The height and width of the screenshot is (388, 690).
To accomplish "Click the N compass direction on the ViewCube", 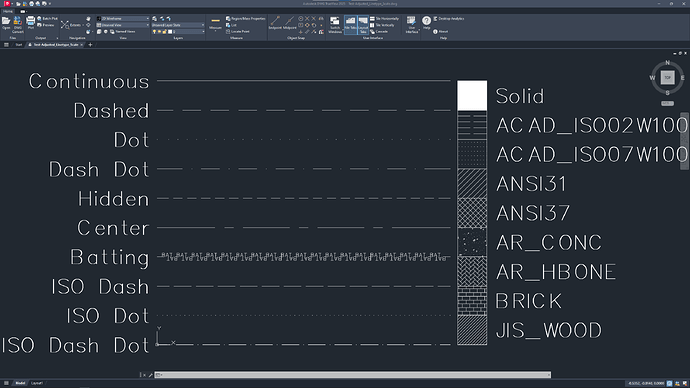I will coord(668,62).
